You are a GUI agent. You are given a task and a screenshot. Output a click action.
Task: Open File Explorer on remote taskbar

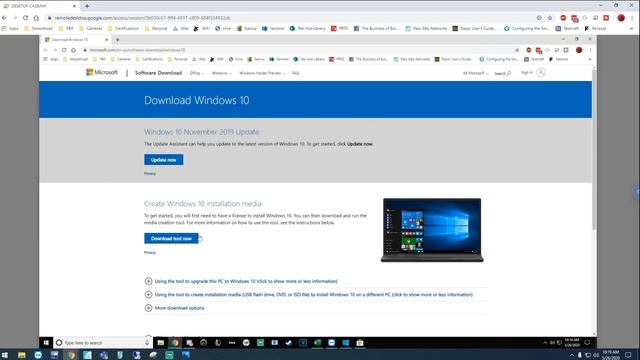[x=161, y=343]
